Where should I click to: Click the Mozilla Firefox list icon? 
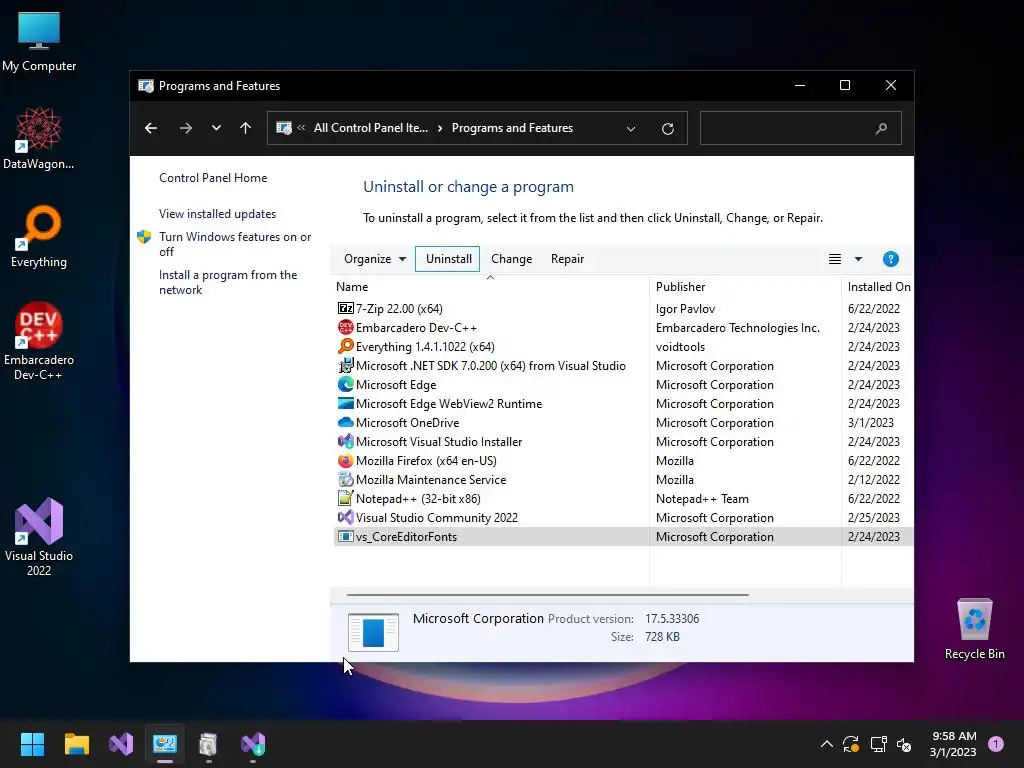(345, 460)
